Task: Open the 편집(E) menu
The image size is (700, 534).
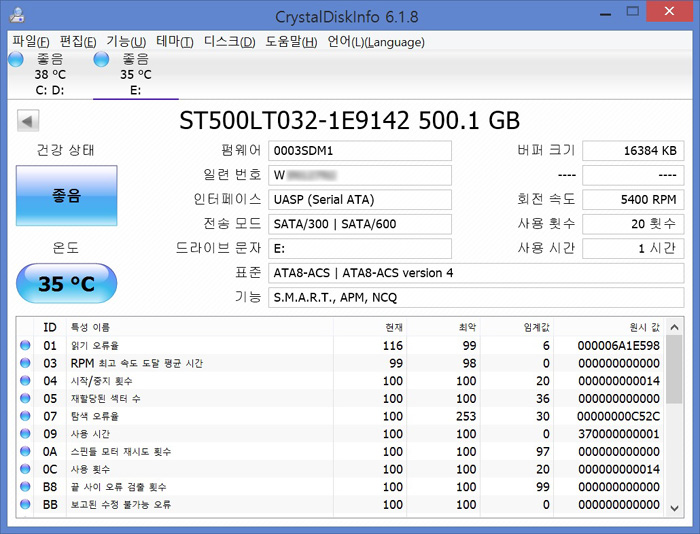Action: tap(78, 42)
